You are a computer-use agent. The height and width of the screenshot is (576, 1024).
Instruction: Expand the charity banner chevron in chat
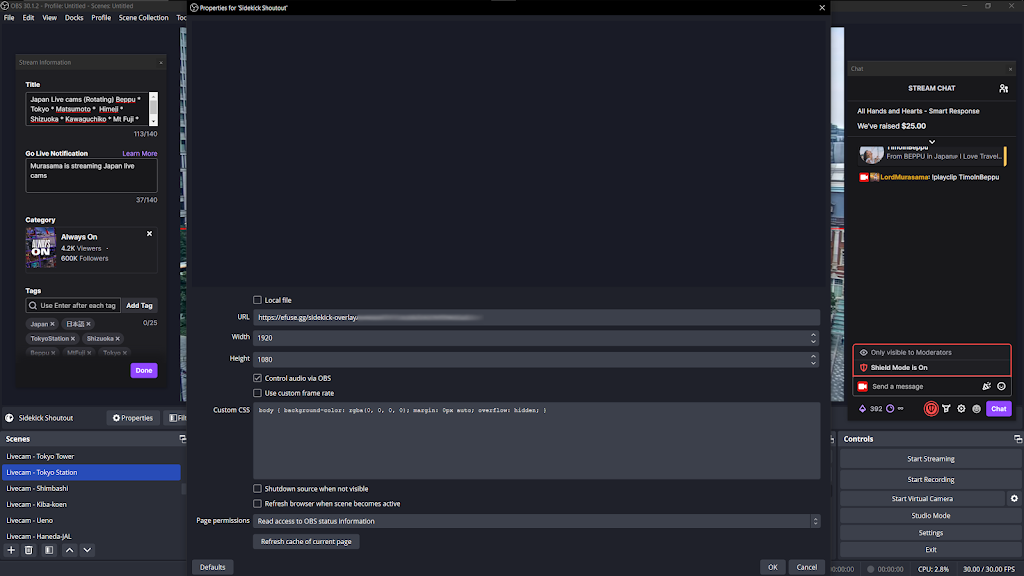(x=932, y=143)
